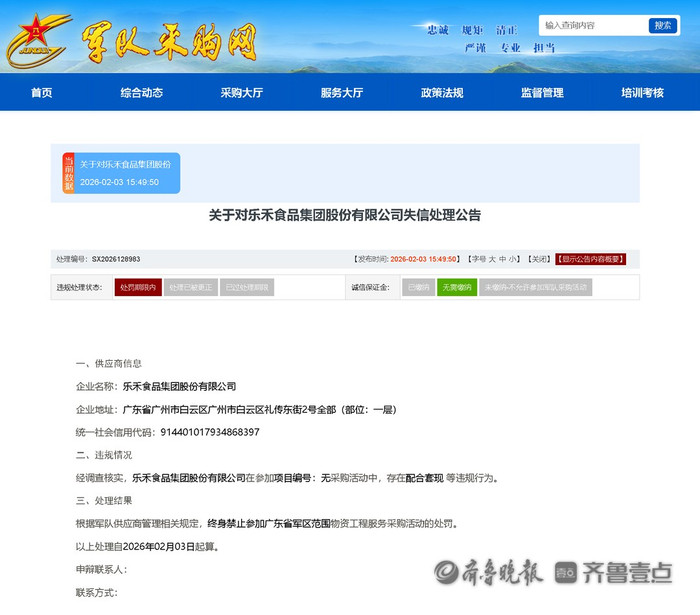Click the search input field

click(595, 25)
